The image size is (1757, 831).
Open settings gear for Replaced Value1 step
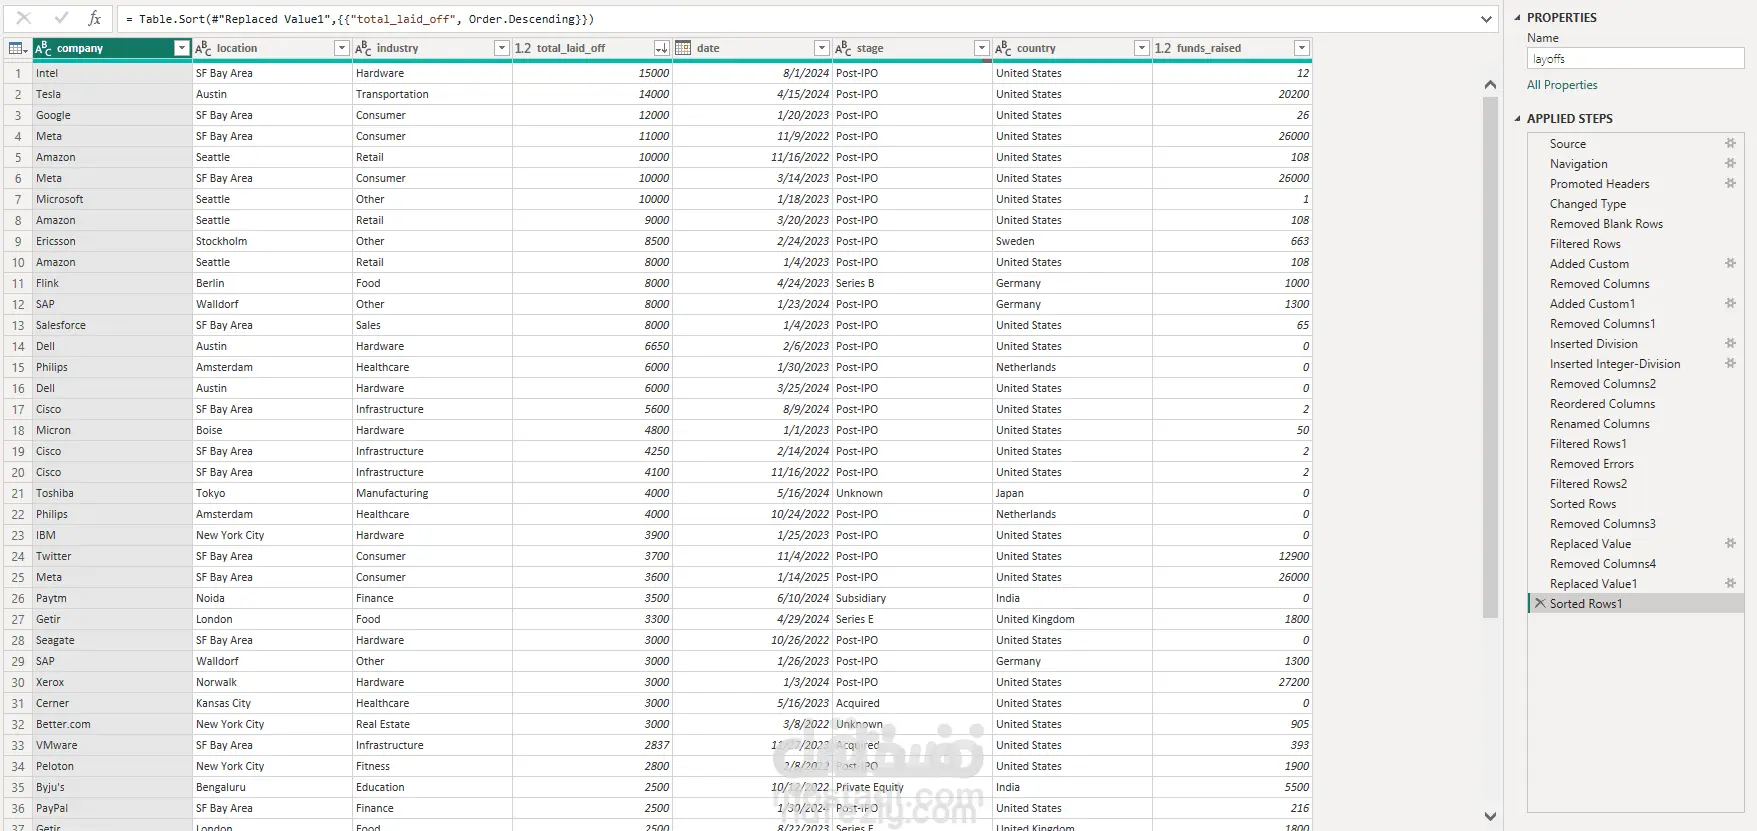[1730, 583]
